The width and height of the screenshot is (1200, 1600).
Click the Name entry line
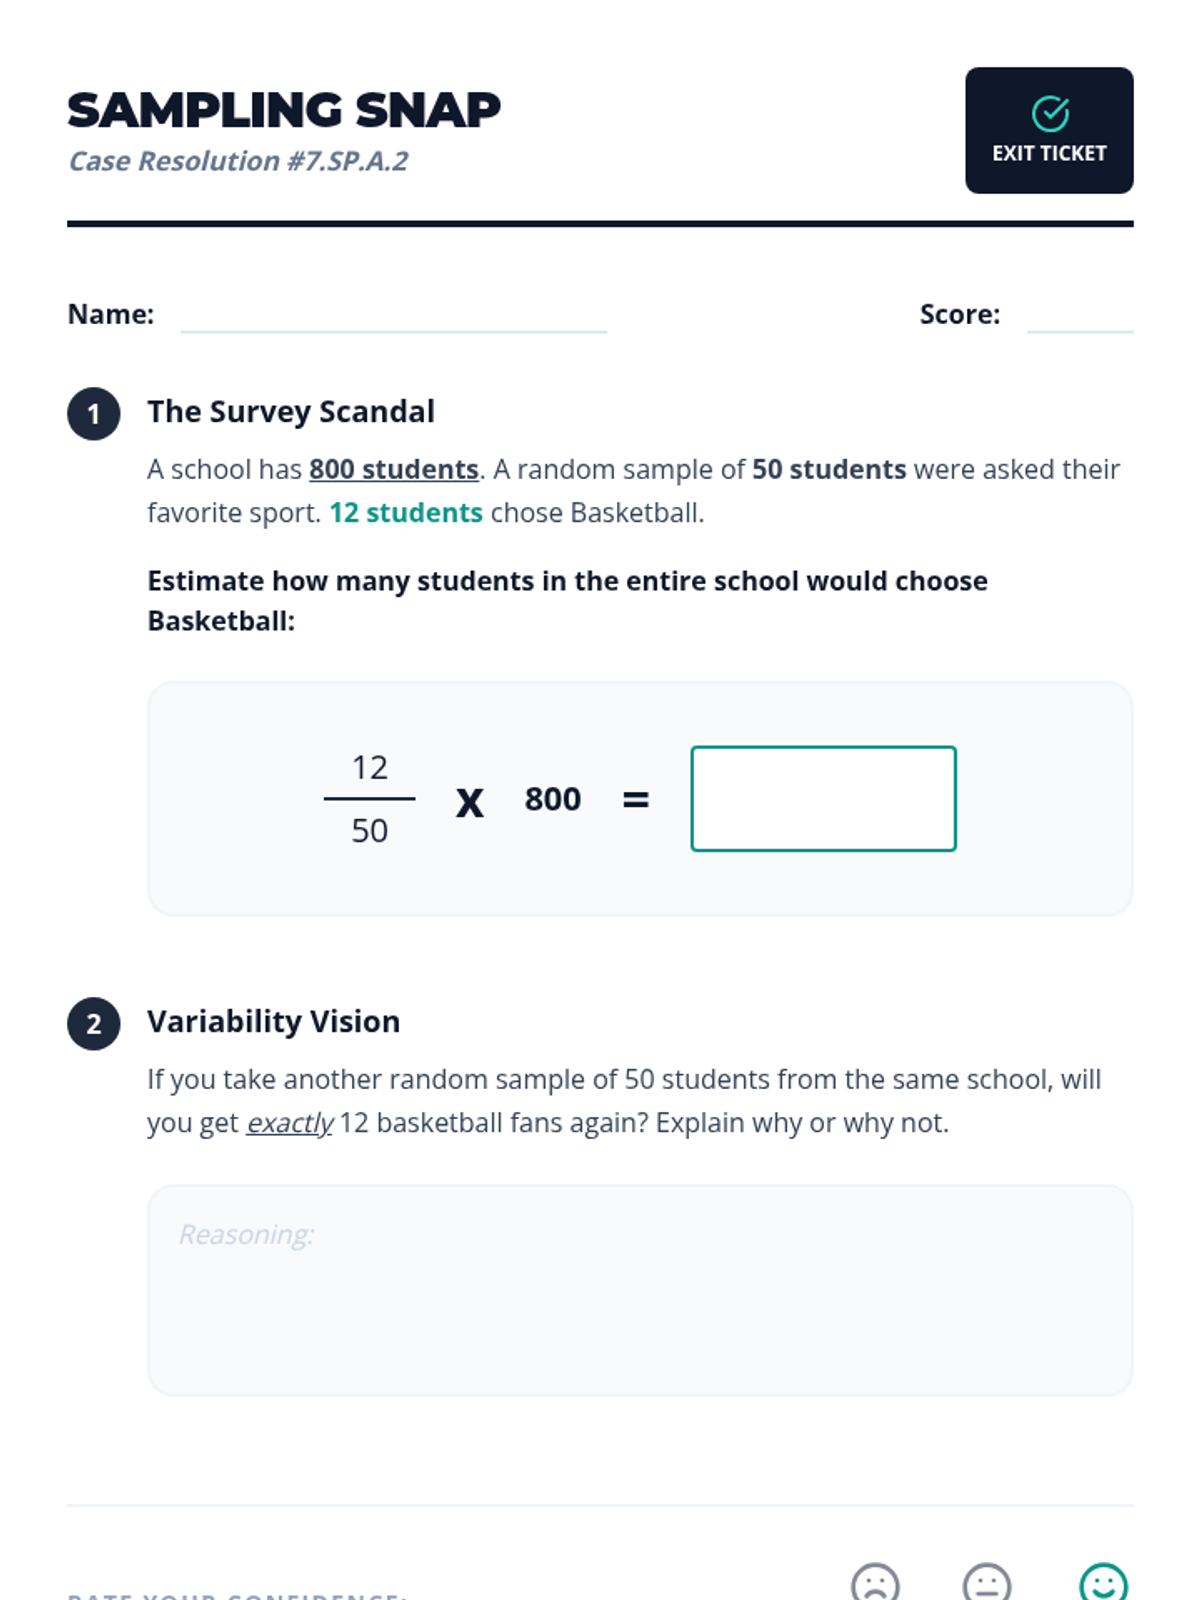[393, 318]
